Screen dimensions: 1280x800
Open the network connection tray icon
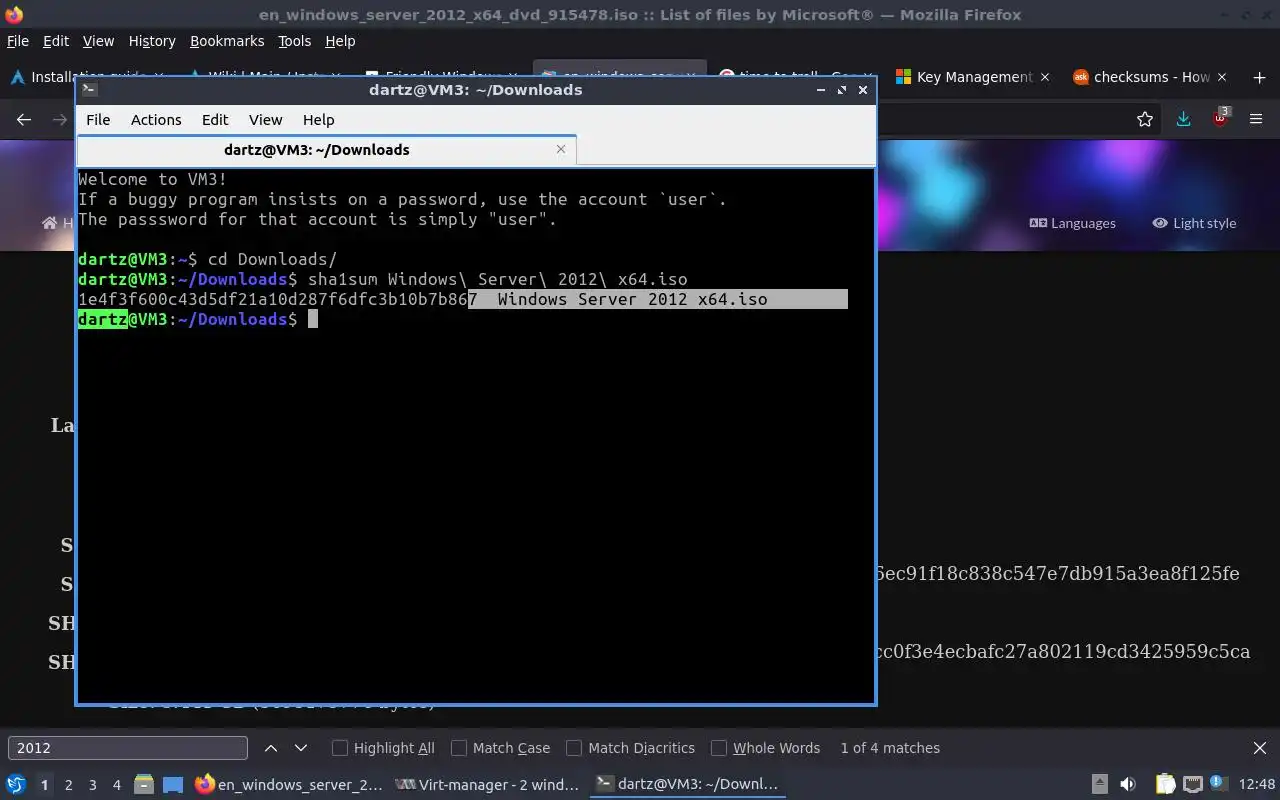tap(1192, 784)
